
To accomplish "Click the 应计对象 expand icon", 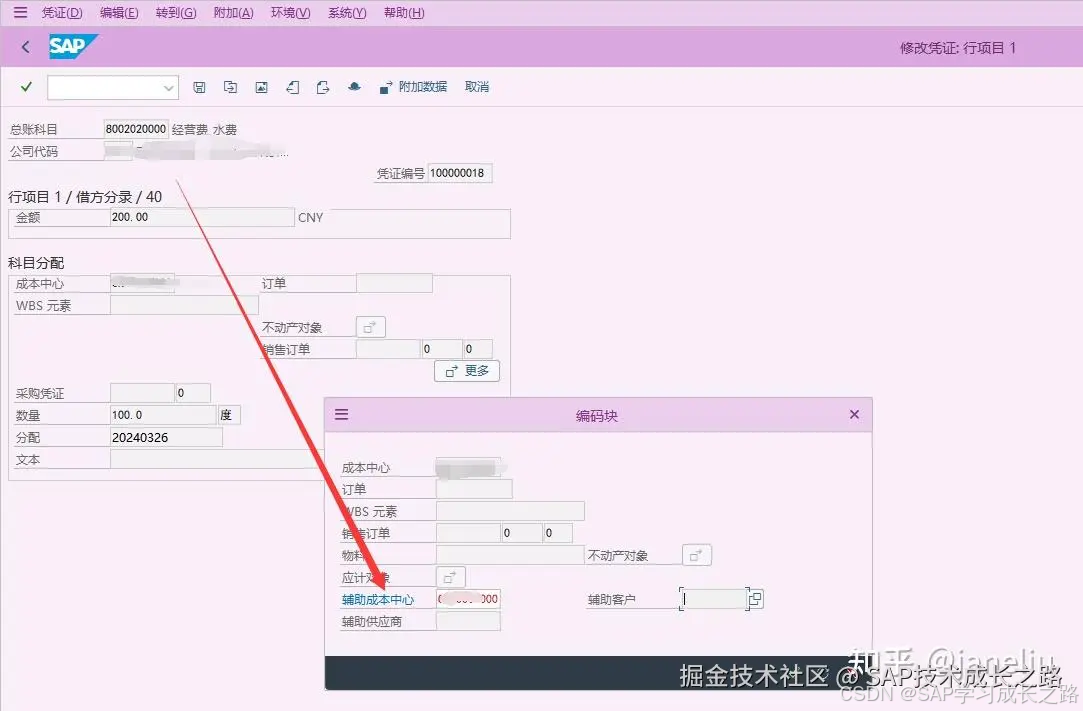I will tap(450, 576).
